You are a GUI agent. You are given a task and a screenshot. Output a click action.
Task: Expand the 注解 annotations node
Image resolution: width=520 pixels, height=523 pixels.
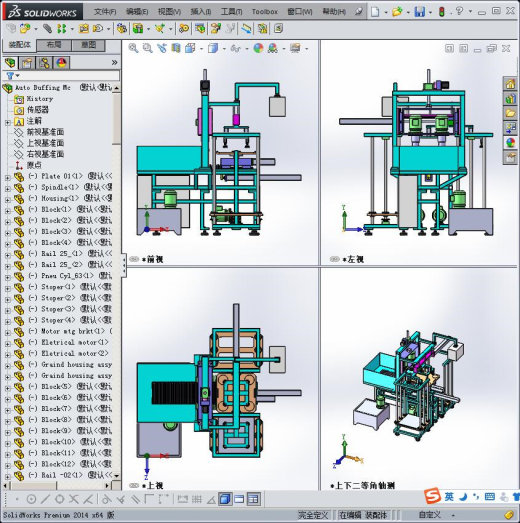7,122
